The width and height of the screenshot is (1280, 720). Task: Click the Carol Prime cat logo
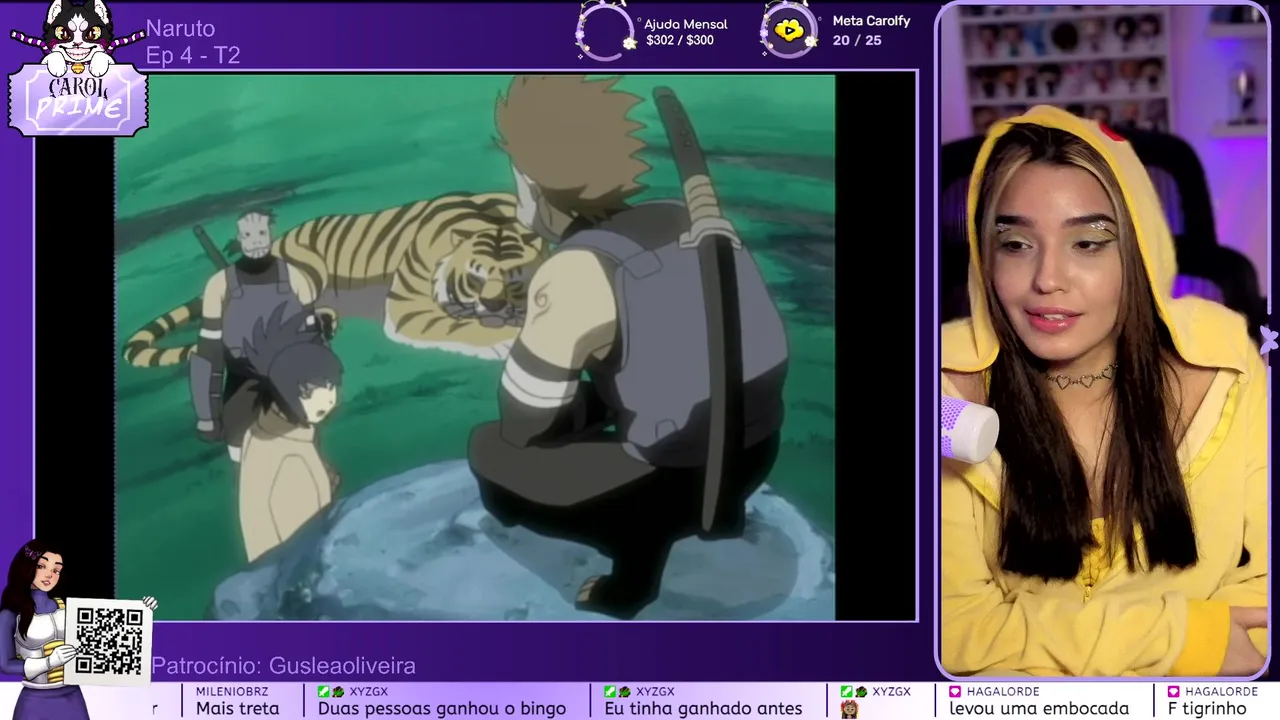tap(78, 68)
